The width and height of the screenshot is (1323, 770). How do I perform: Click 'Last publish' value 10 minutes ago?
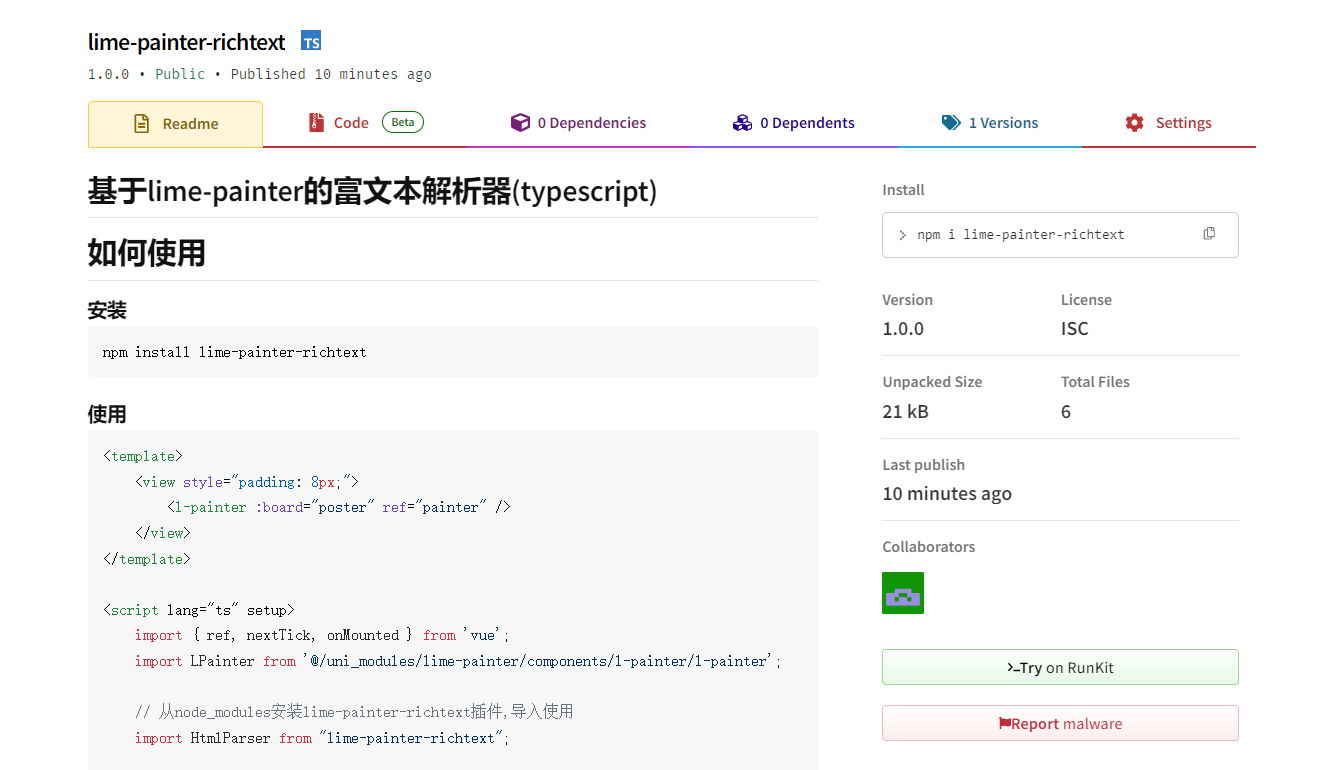pyautogui.click(x=947, y=494)
